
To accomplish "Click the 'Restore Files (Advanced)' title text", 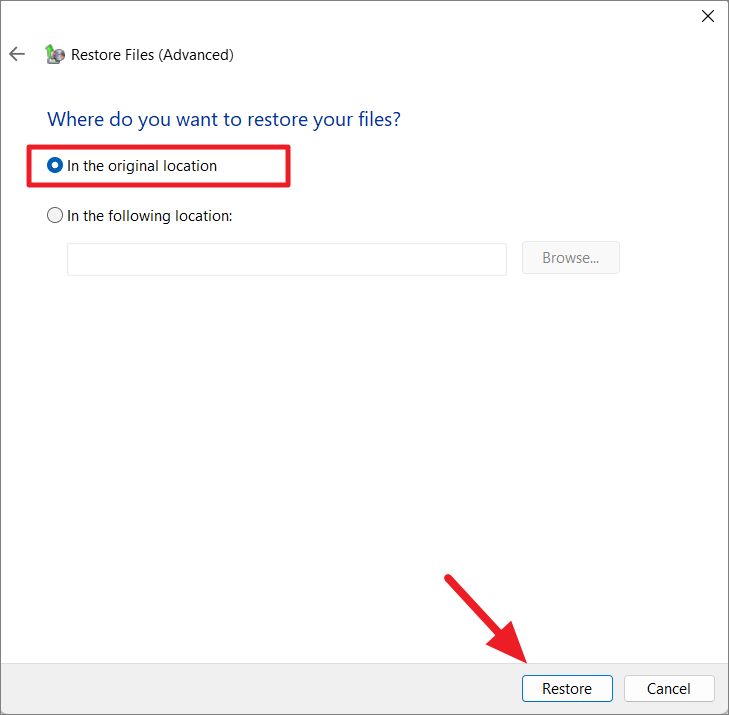I will 152,55.
